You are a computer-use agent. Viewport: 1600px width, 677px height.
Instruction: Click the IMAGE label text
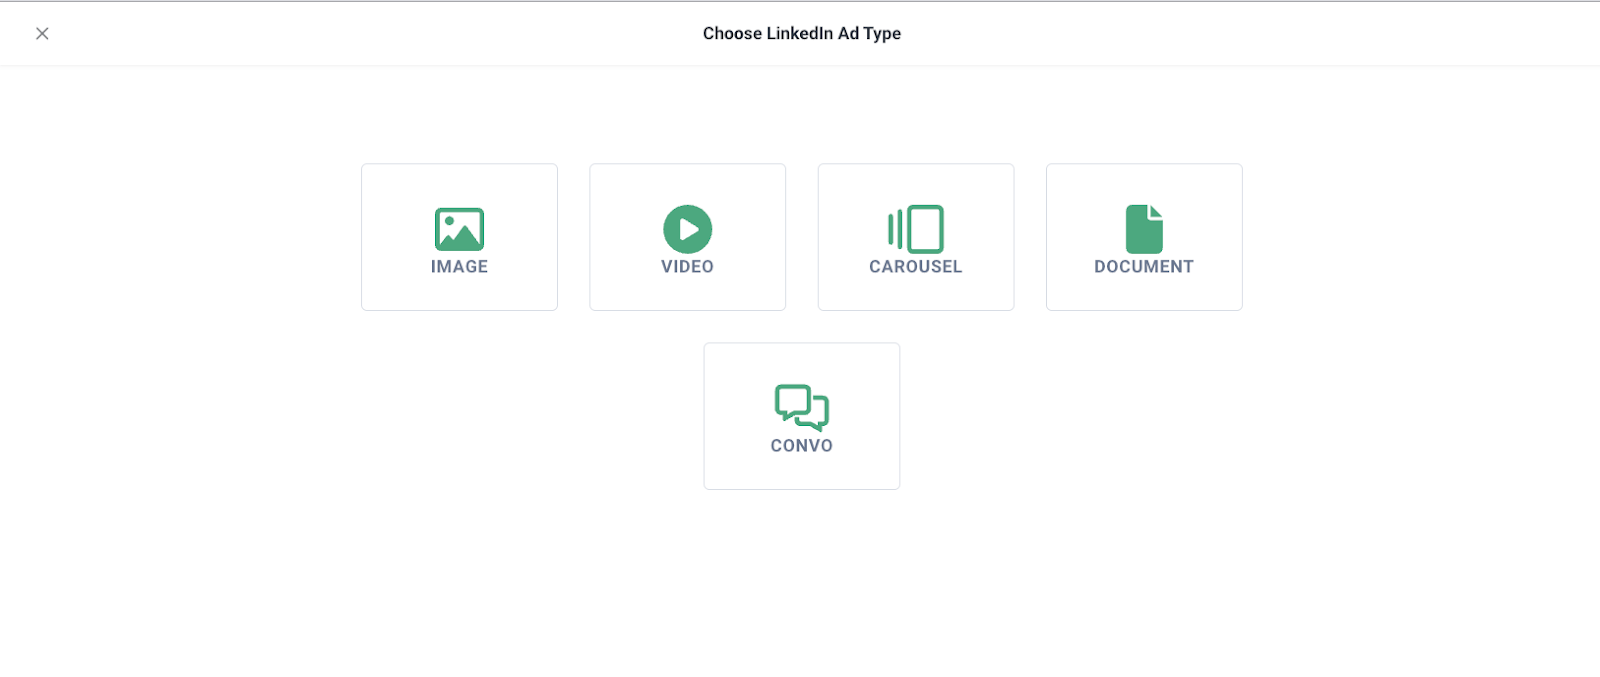tap(459, 267)
